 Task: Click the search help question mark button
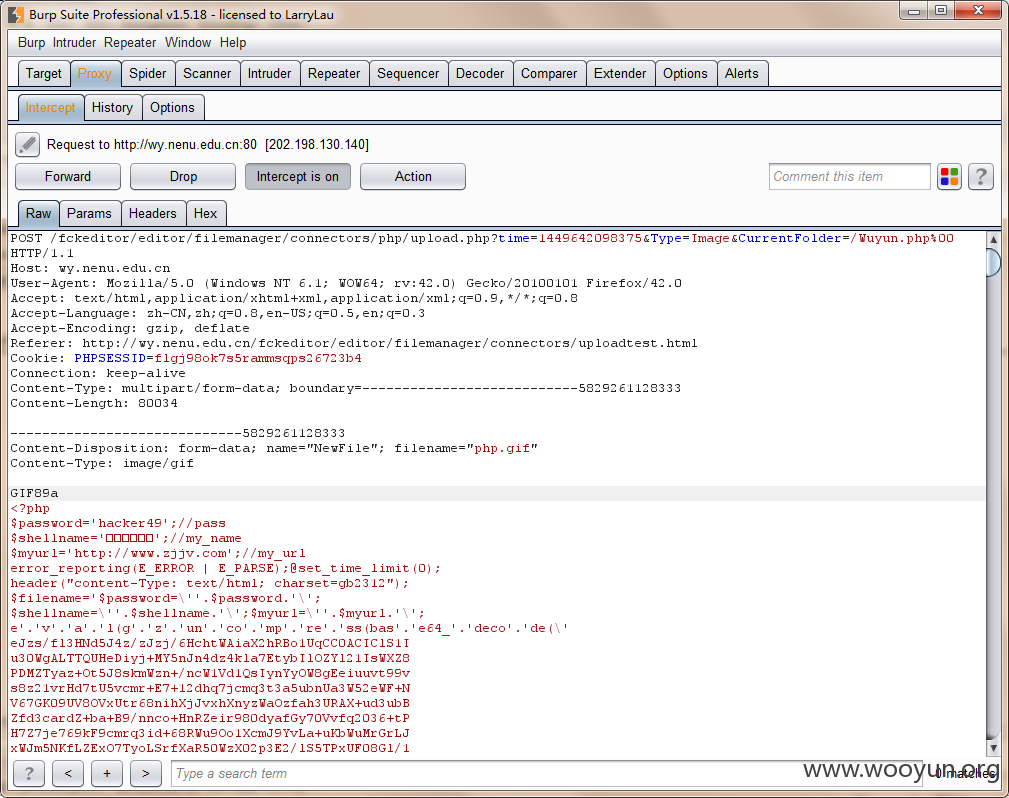tap(29, 773)
